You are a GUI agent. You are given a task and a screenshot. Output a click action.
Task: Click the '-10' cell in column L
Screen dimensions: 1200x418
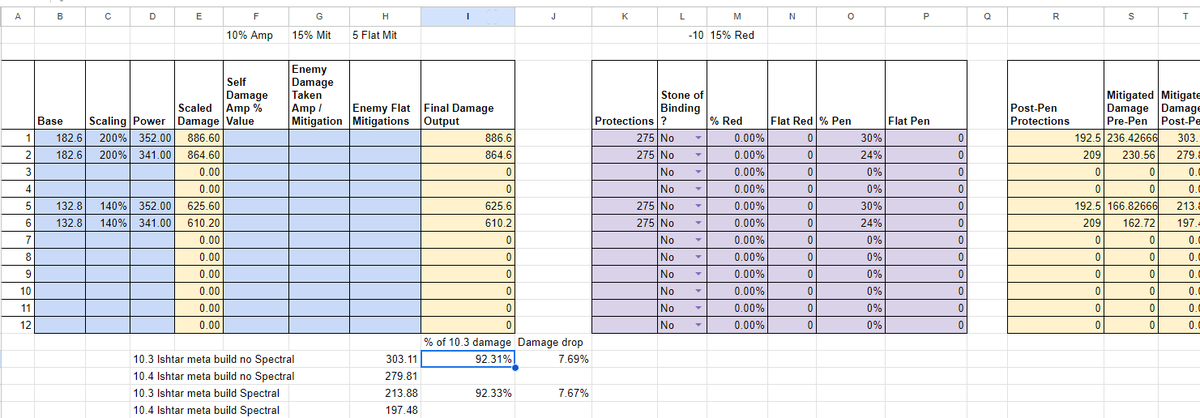click(682, 34)
